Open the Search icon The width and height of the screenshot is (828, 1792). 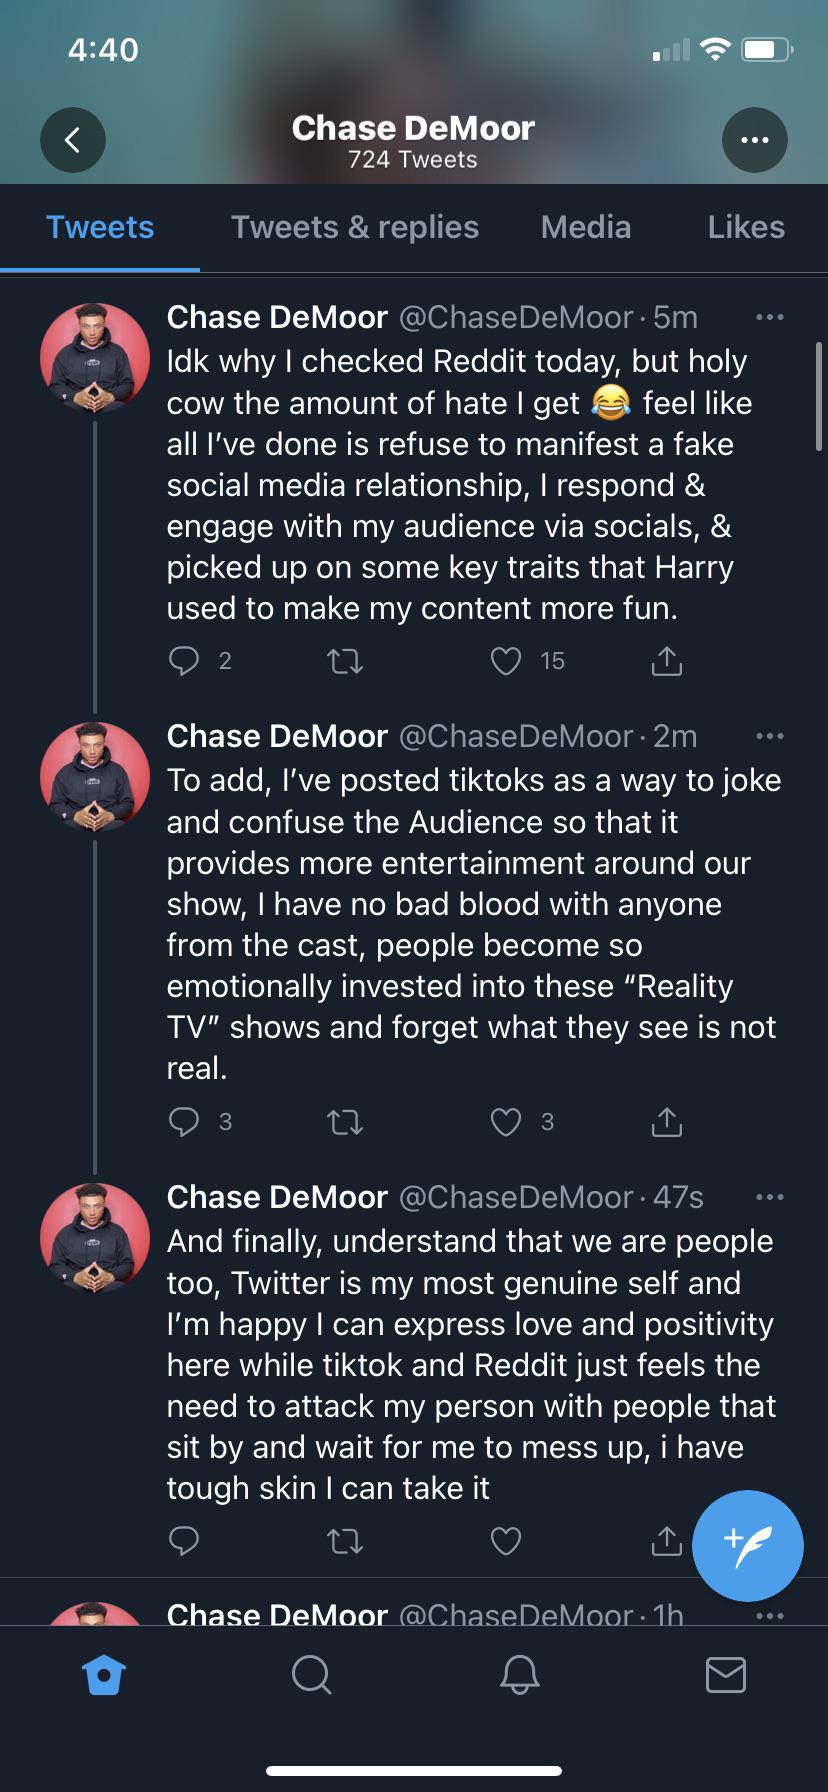(x=310, y=1676)
